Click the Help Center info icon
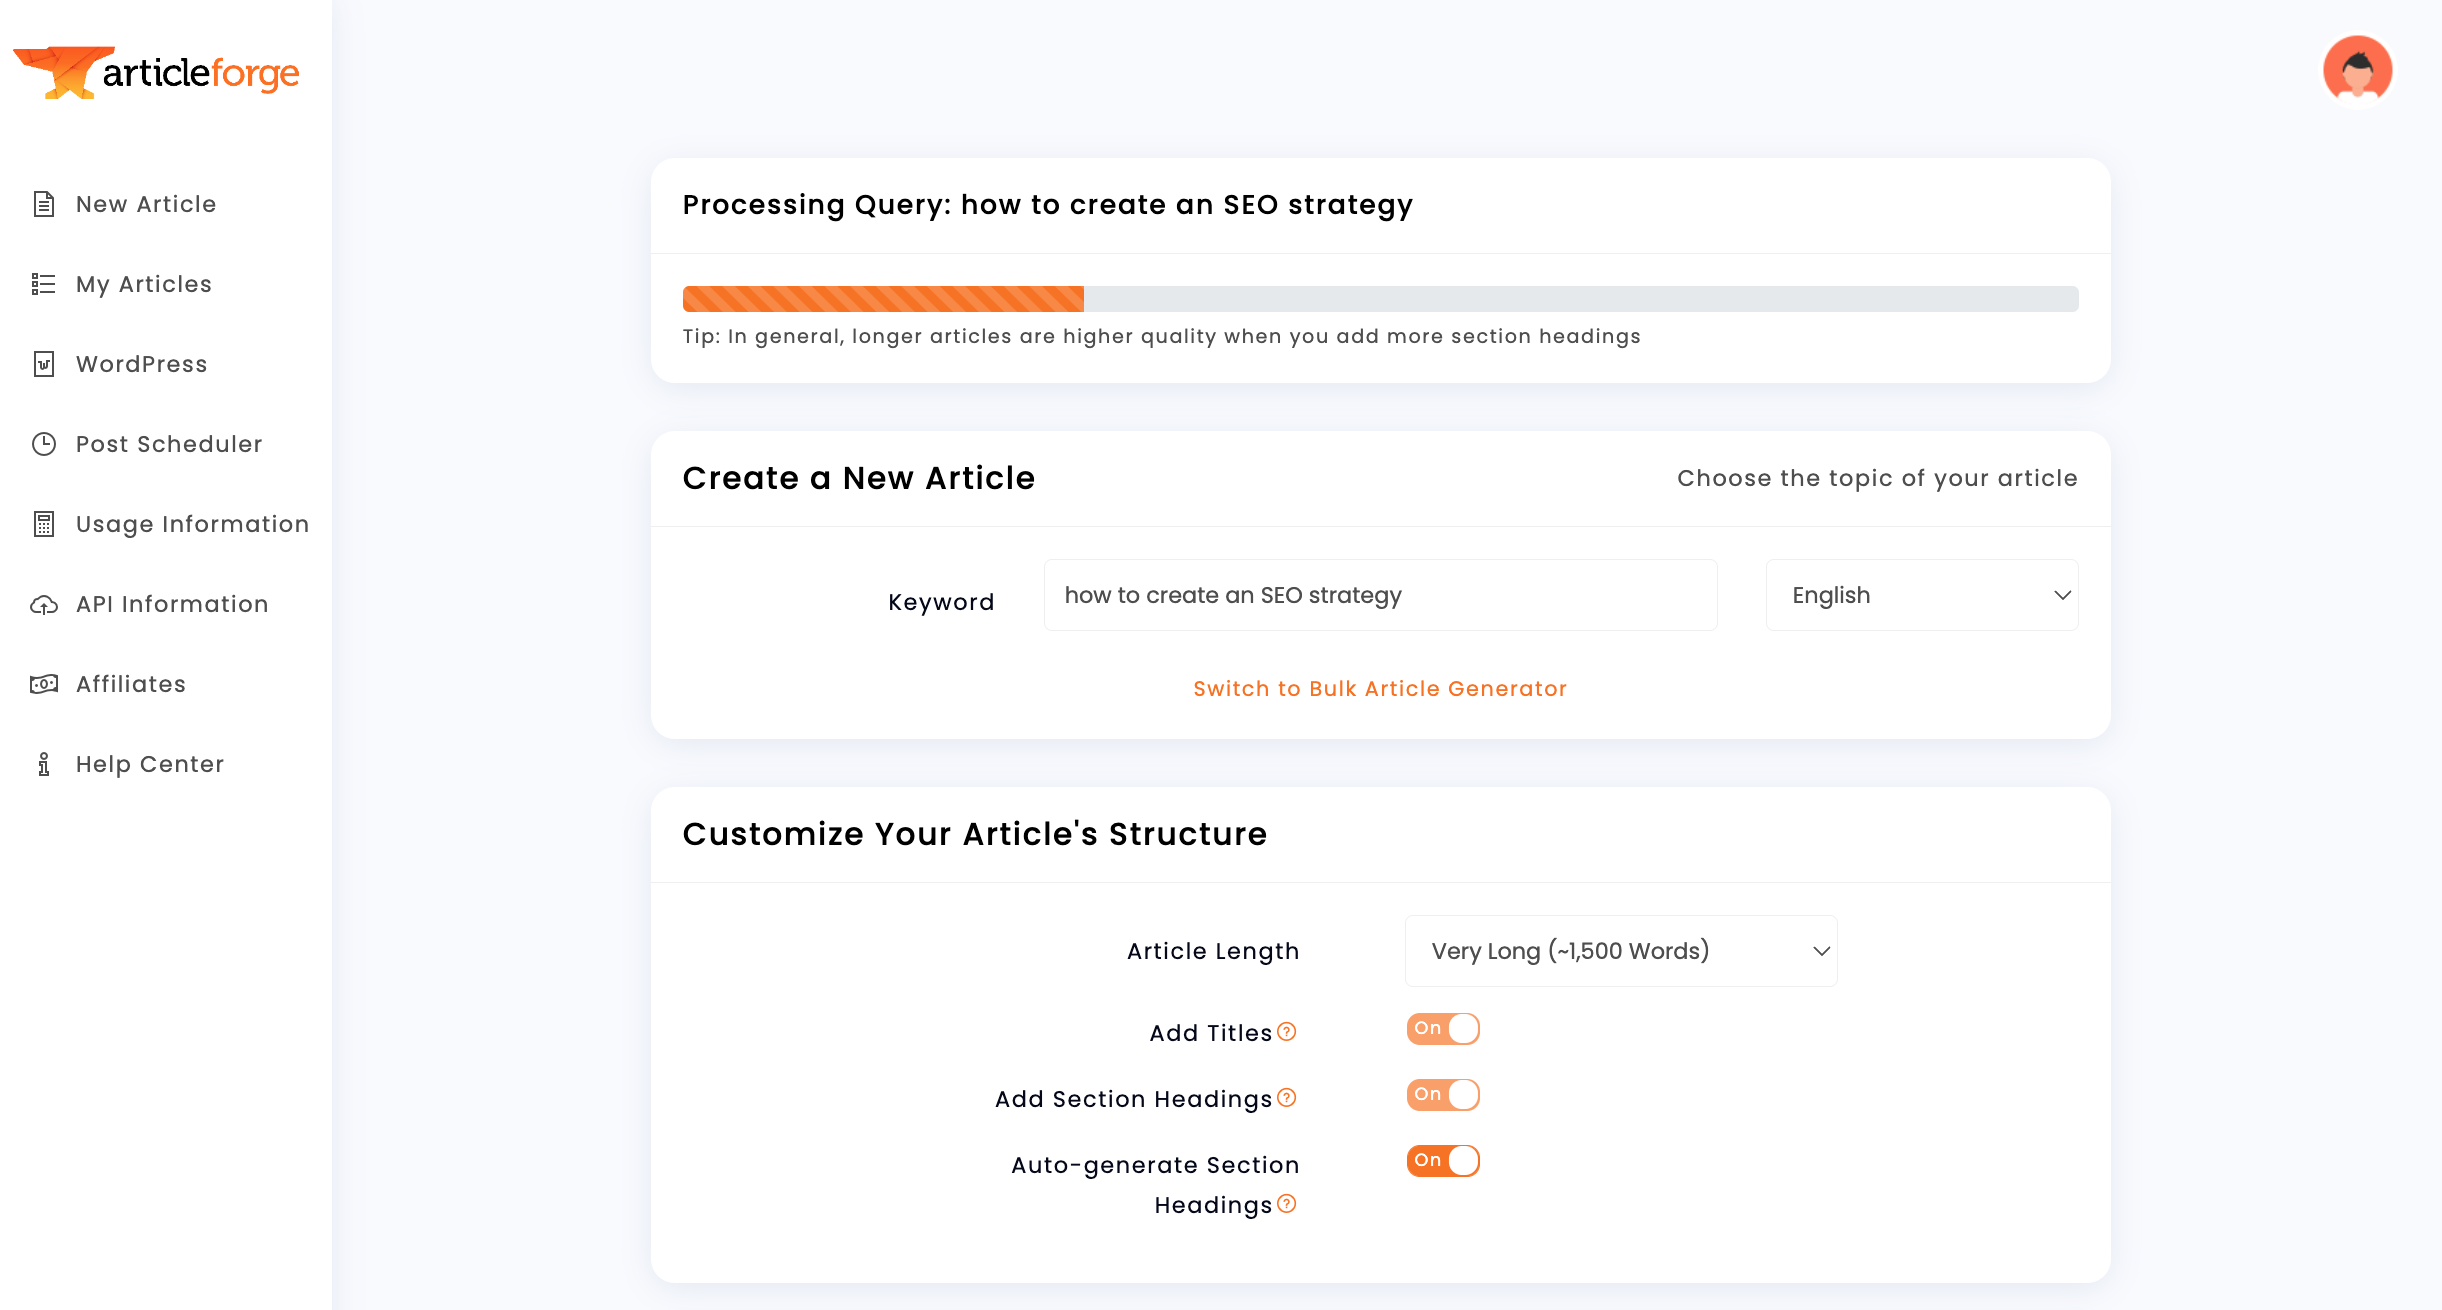Screen dimensions: 2442x1310 [43, 764]
